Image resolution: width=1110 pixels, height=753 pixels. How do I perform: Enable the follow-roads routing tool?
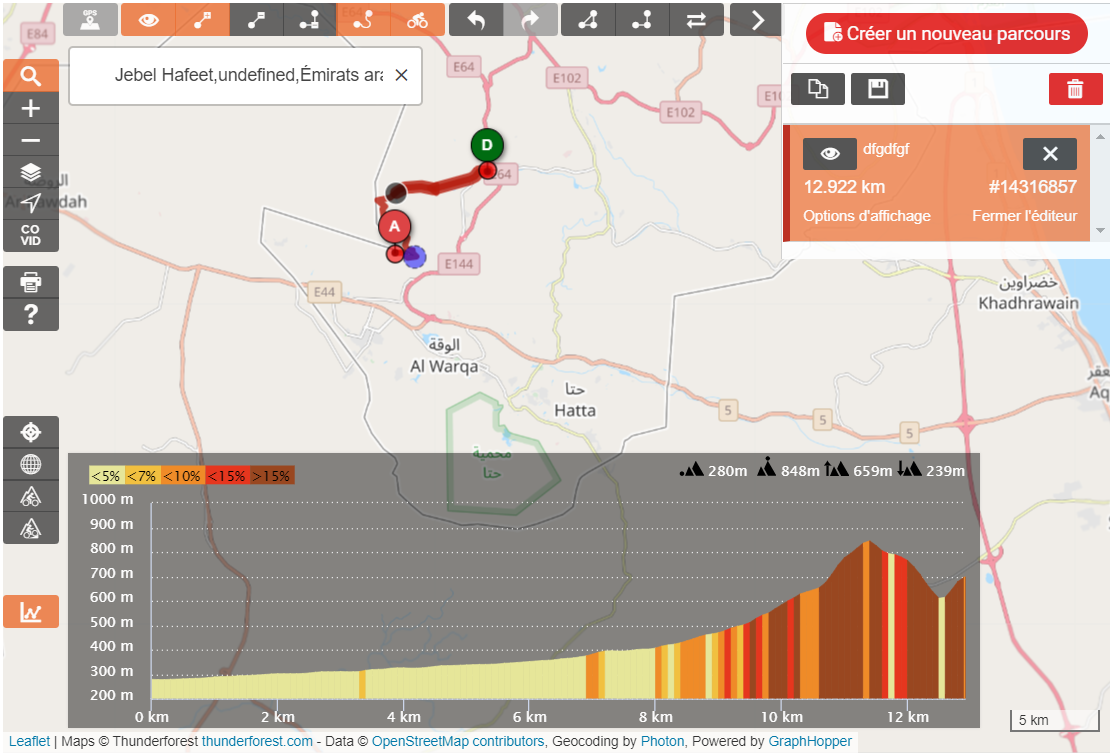click(364, 20)
